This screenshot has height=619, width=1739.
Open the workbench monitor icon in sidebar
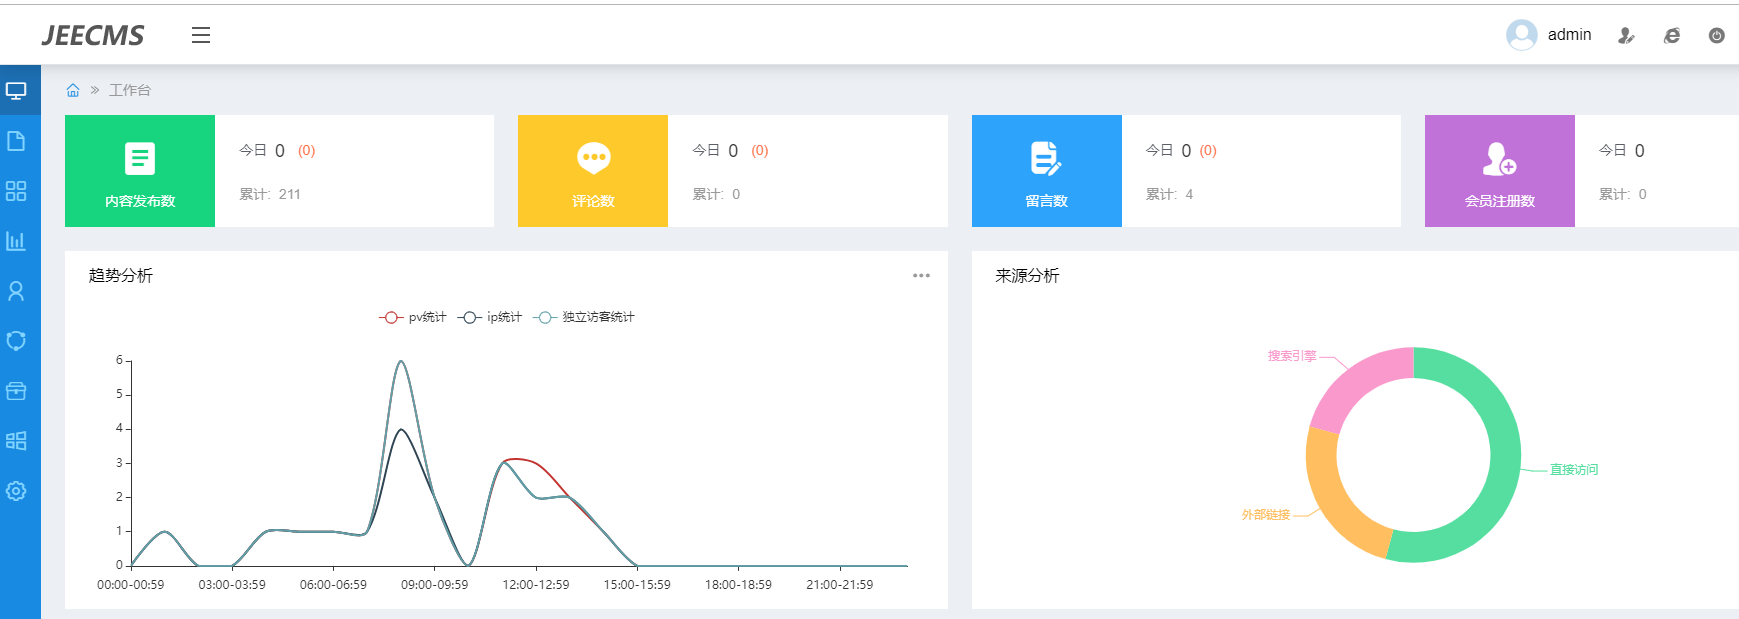(x=16, y=91)
